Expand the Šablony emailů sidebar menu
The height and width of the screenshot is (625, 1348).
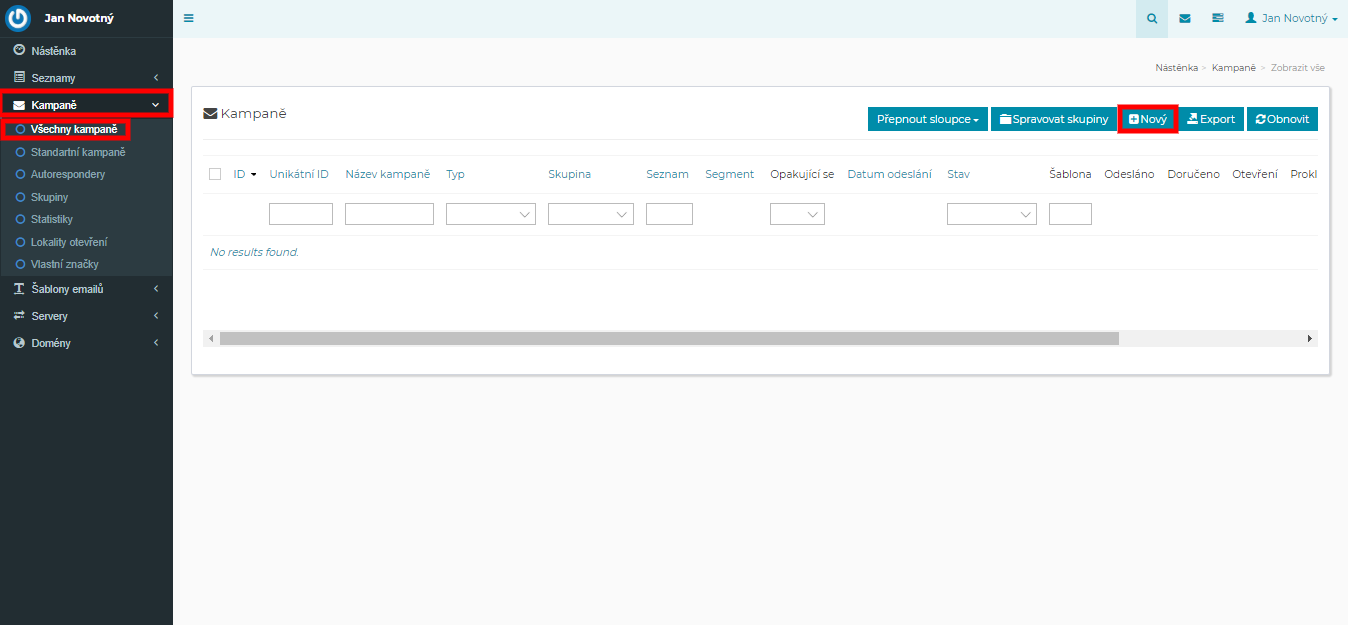86,289
